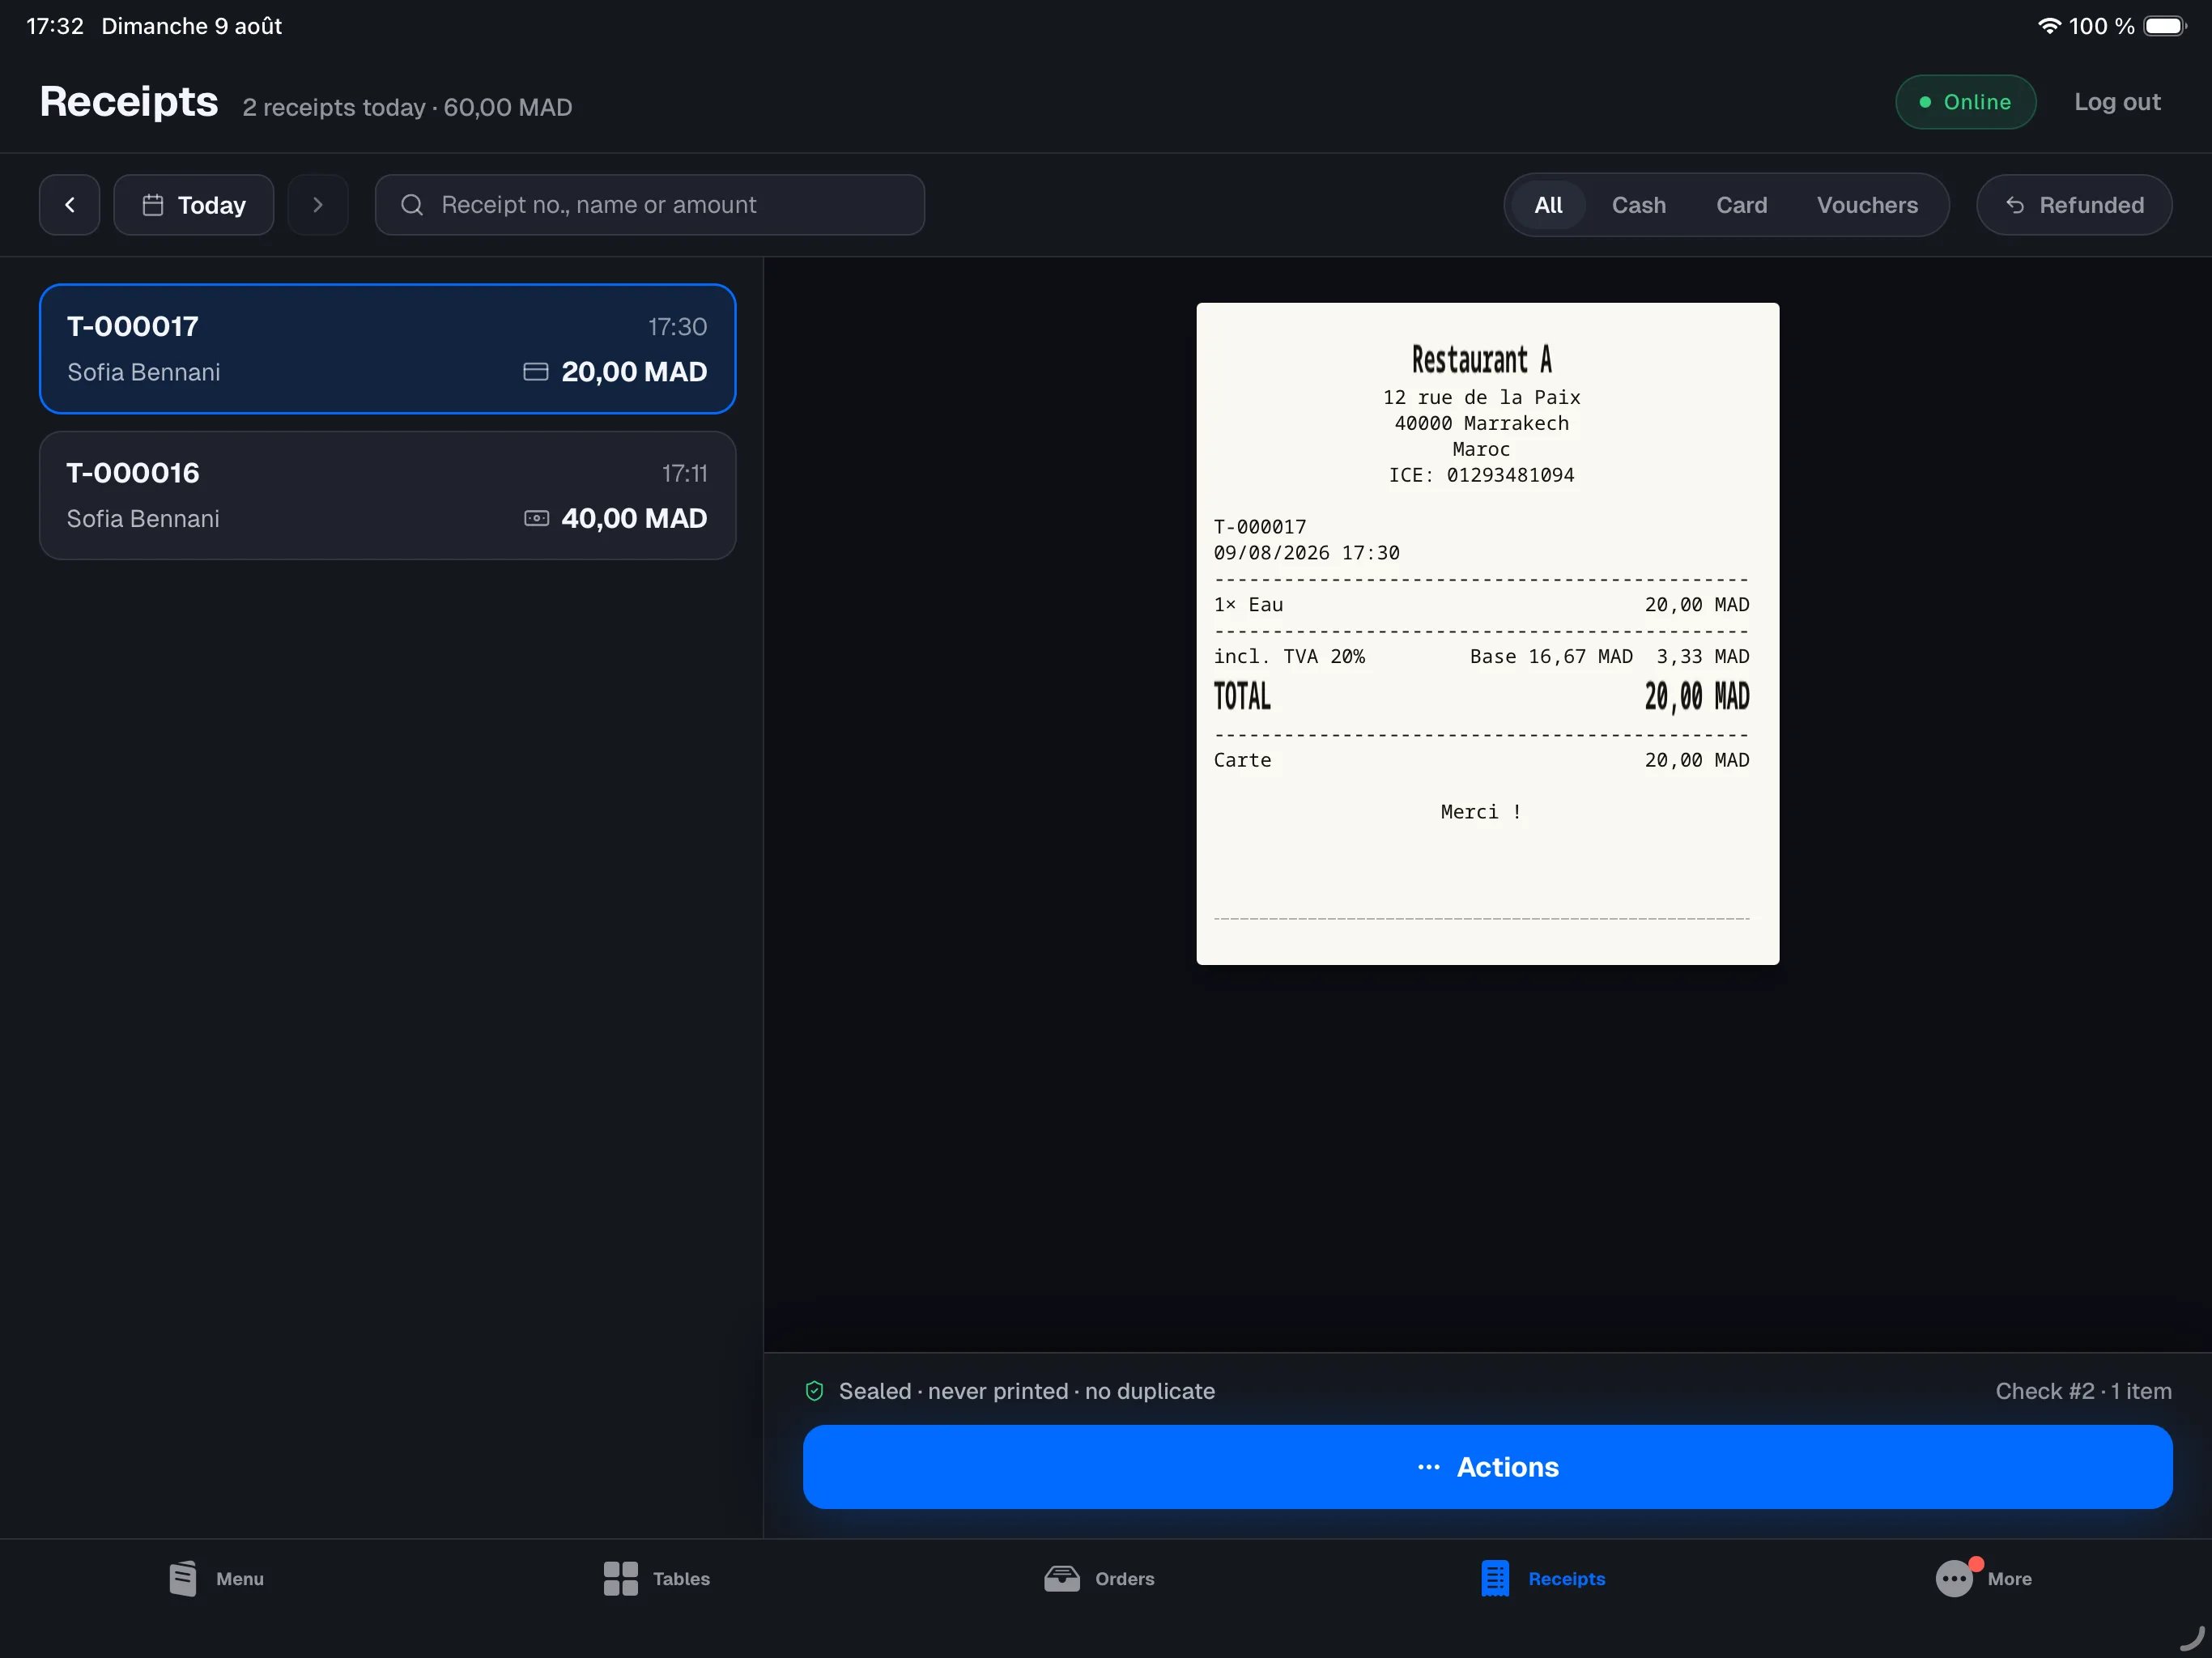Image resolution: width=2212 pixels, height=1658 pixels.
Task: Open the Today date picker
Action: click(x=194, y=205)
